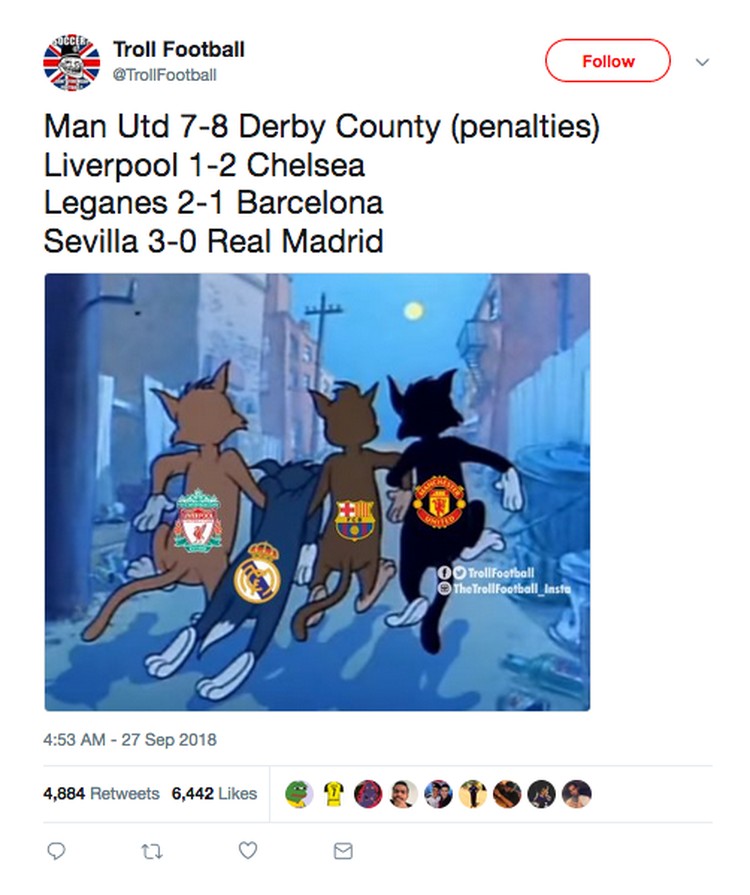The image size is (750, 895).
Task: Click the last liker avatar in the row
Action: [577, 793]
